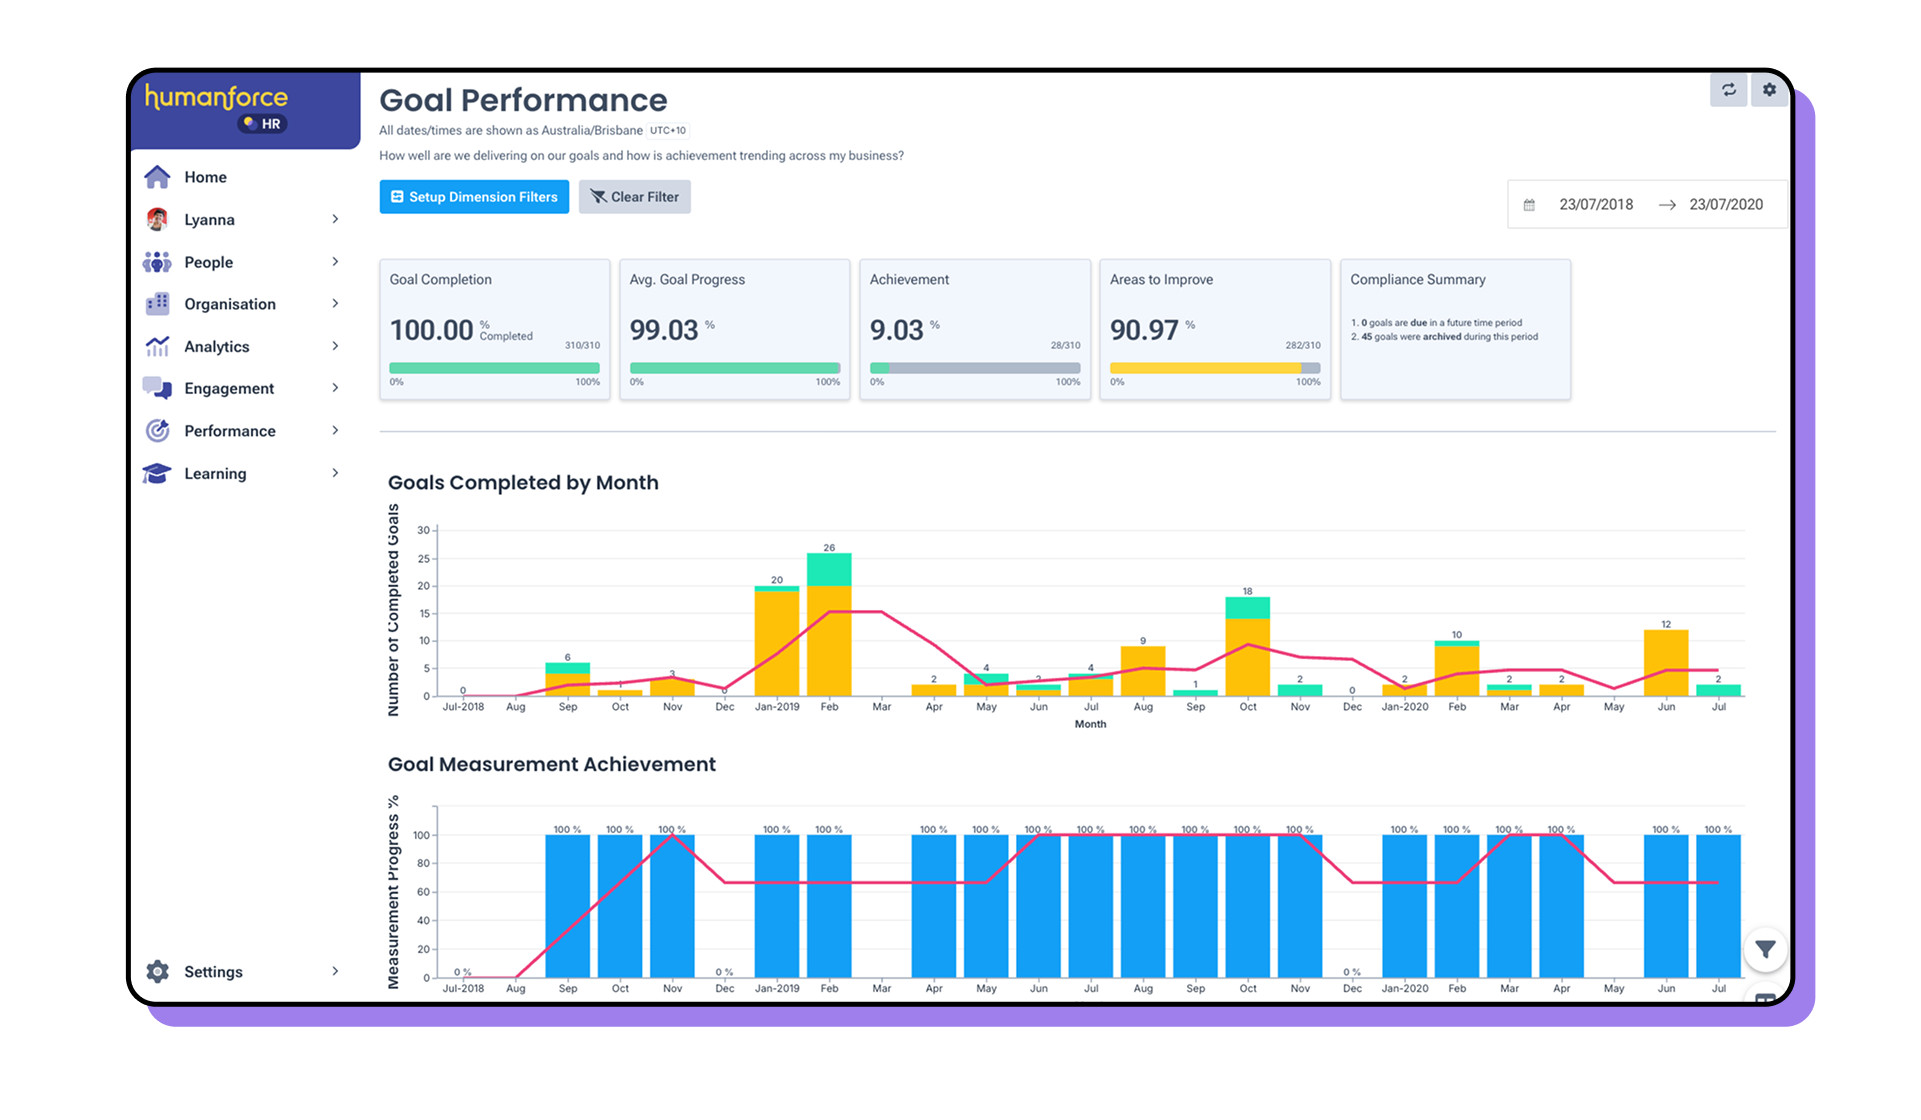This screenshot has width=1921, height=1120.
Task: Click the Engagement speech bubbles icon
Action: 157,388
